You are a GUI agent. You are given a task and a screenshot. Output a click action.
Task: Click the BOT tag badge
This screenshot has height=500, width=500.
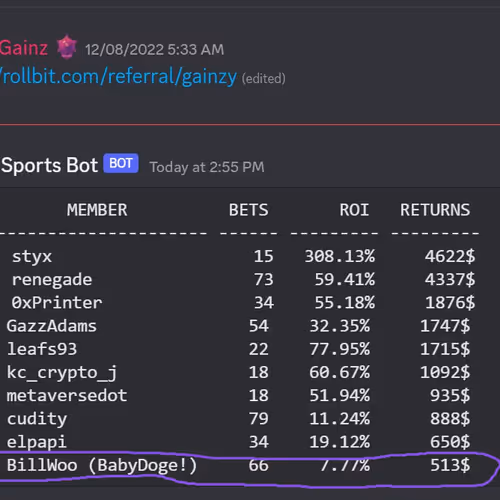121,163
